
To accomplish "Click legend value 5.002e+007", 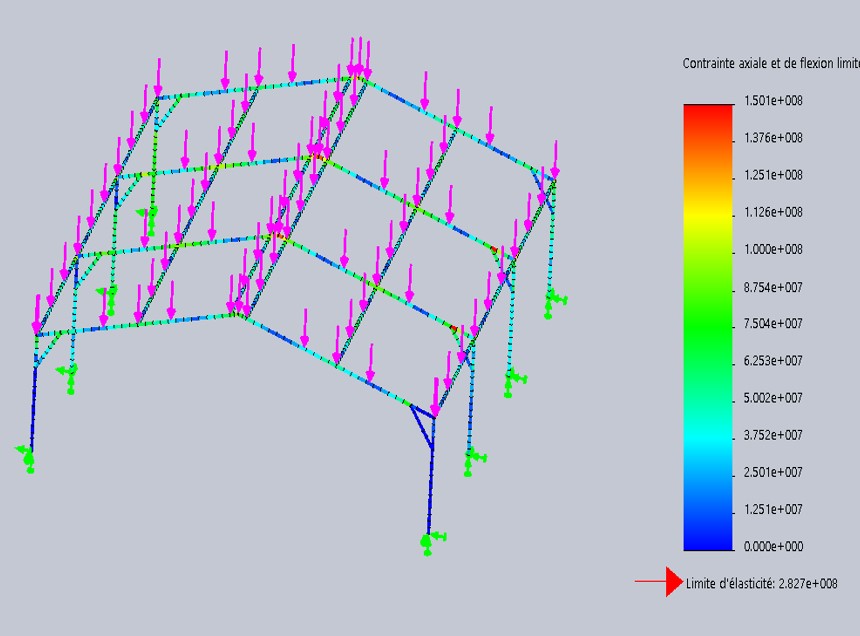I will pos(773,398).
